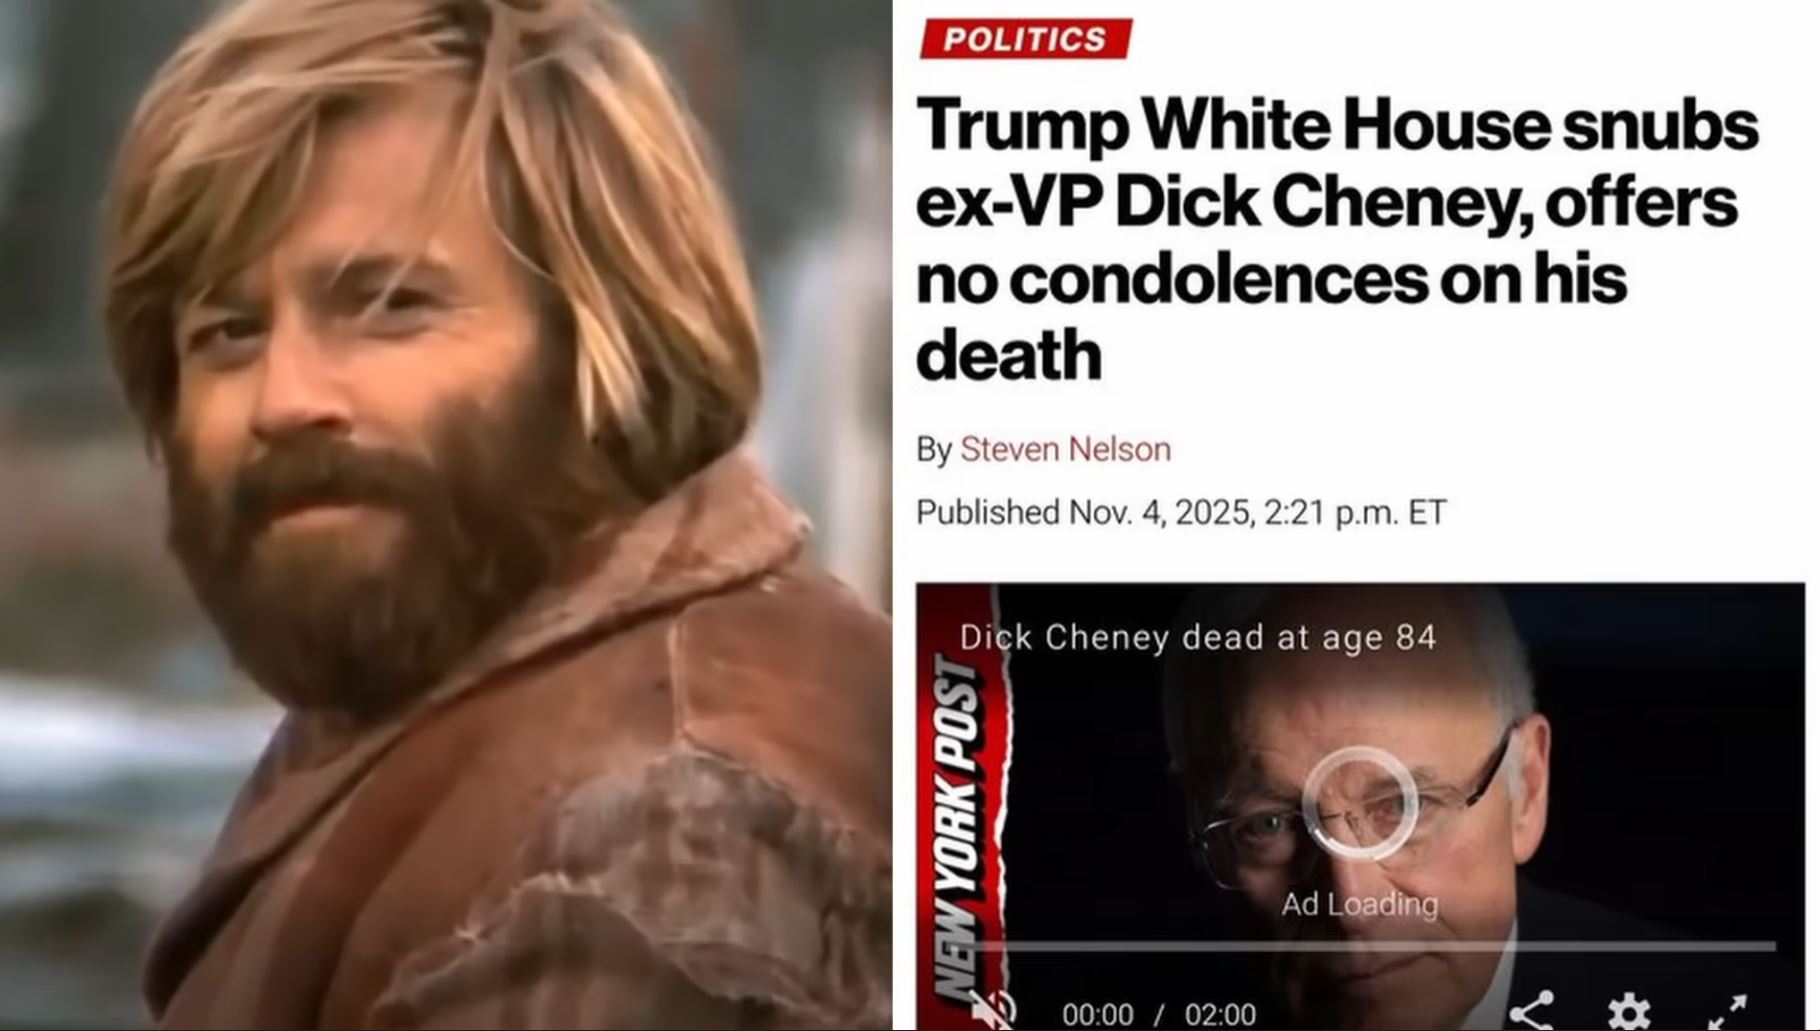
Task: Click the video share icon
Action: click(x=1531, y=1011)
